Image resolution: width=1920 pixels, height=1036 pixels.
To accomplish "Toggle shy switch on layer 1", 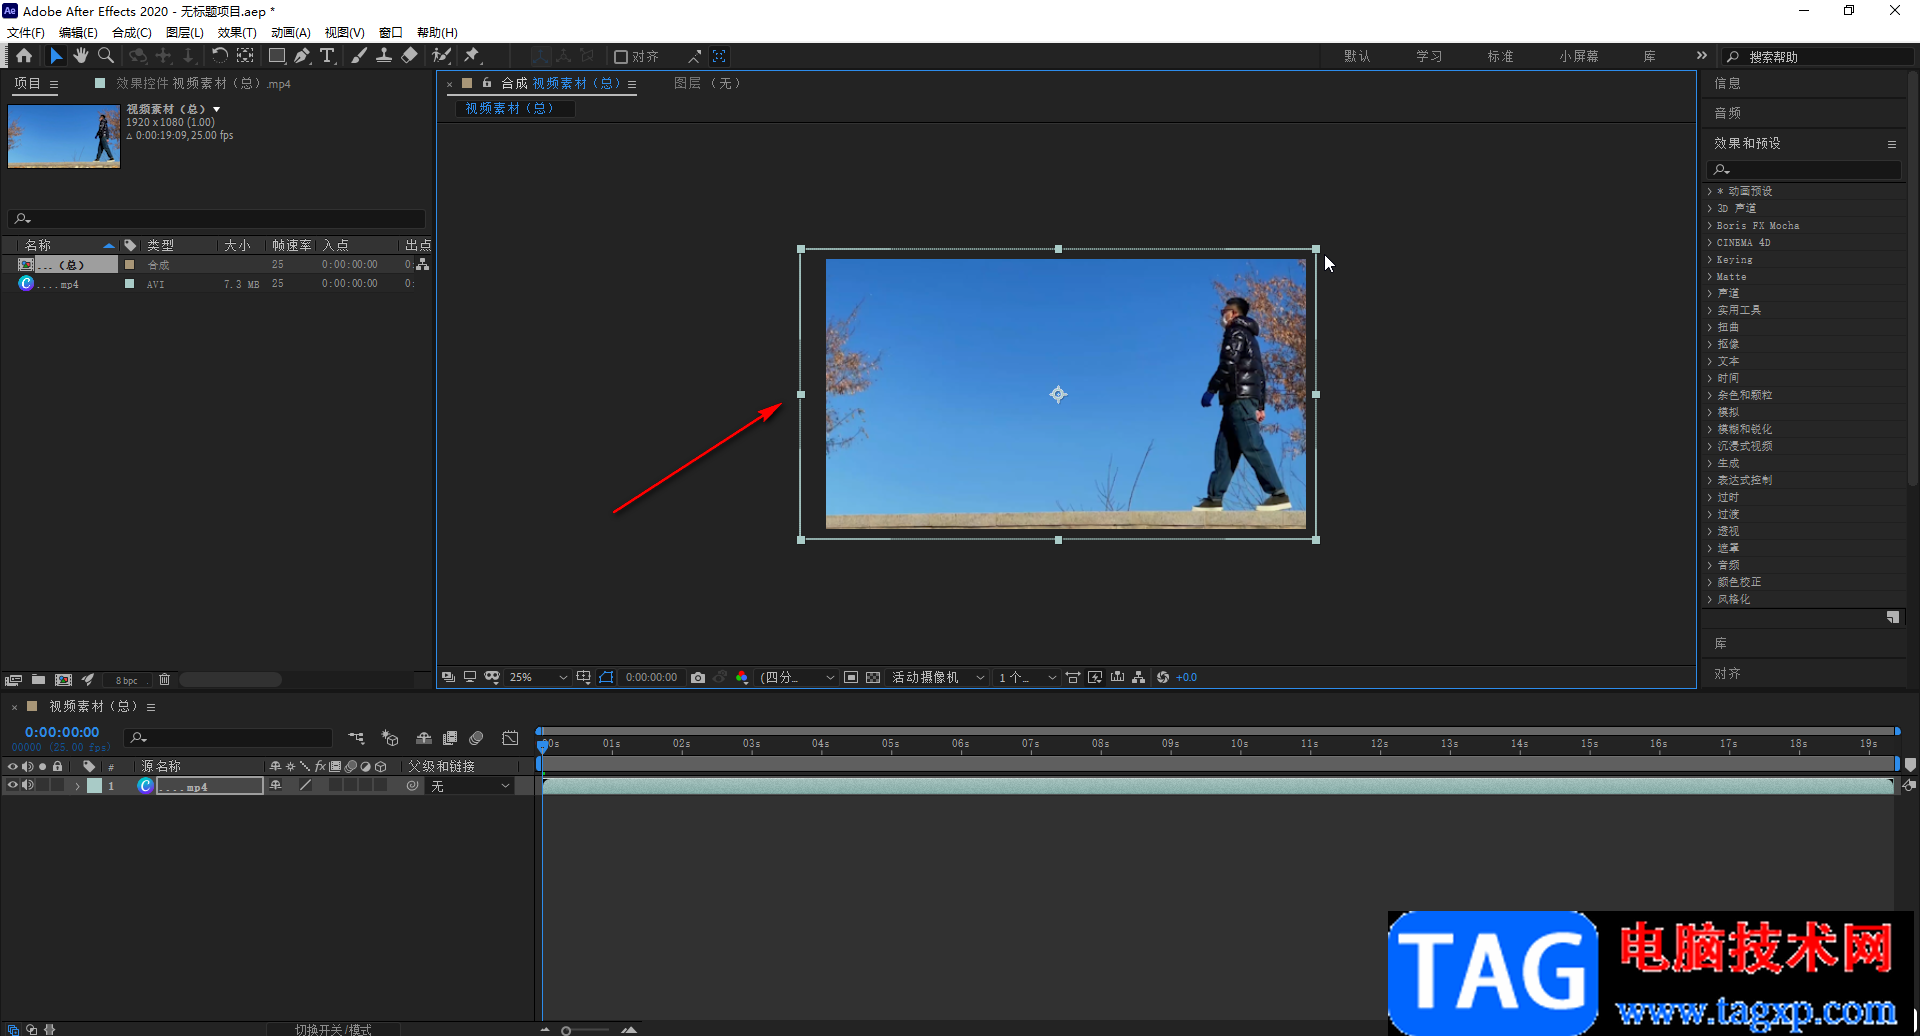I will point(275,786).
